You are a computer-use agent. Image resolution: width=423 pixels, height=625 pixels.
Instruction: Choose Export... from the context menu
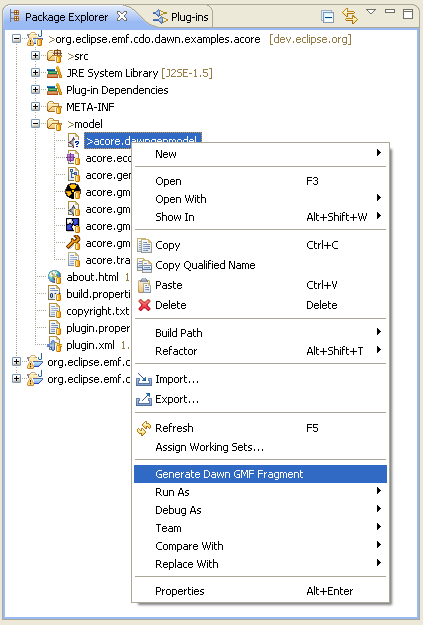tap(260, 399)
